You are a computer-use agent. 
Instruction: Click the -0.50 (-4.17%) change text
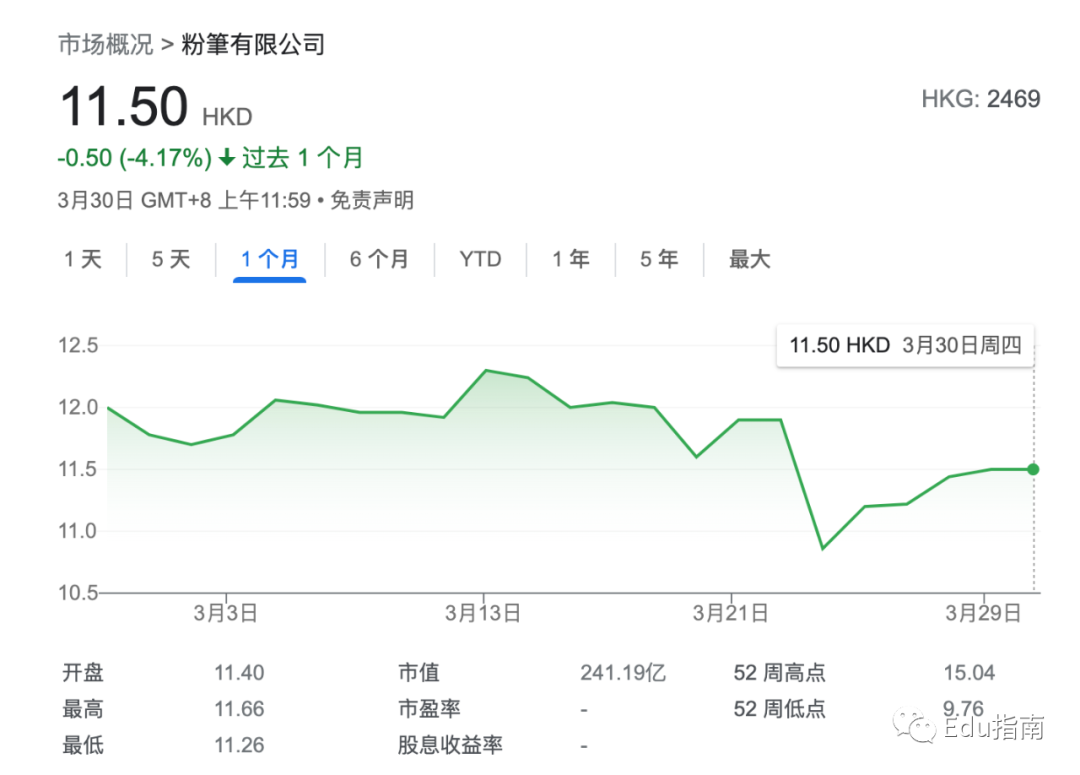(x=134, y=158)
